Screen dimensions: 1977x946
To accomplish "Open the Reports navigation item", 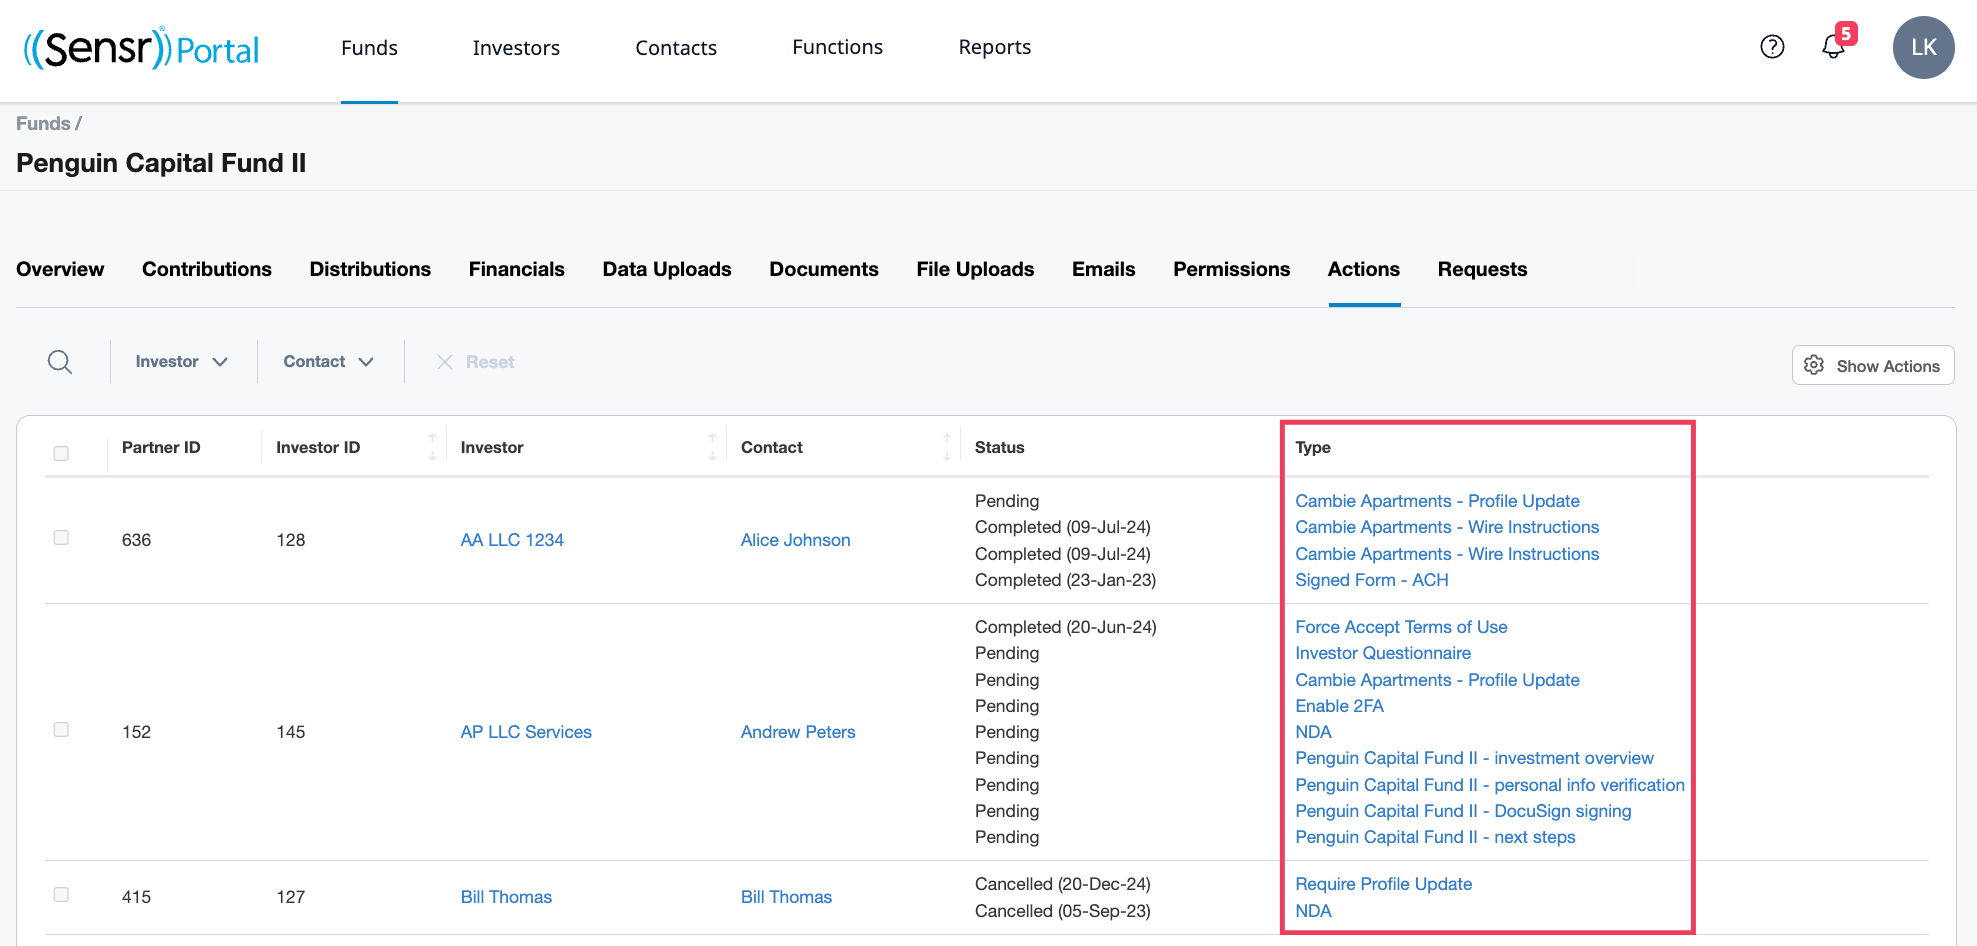I will (x=995, y=48).
